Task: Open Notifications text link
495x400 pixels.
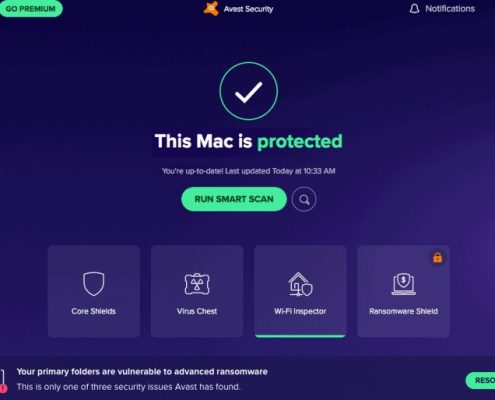Action: [450, 9]
